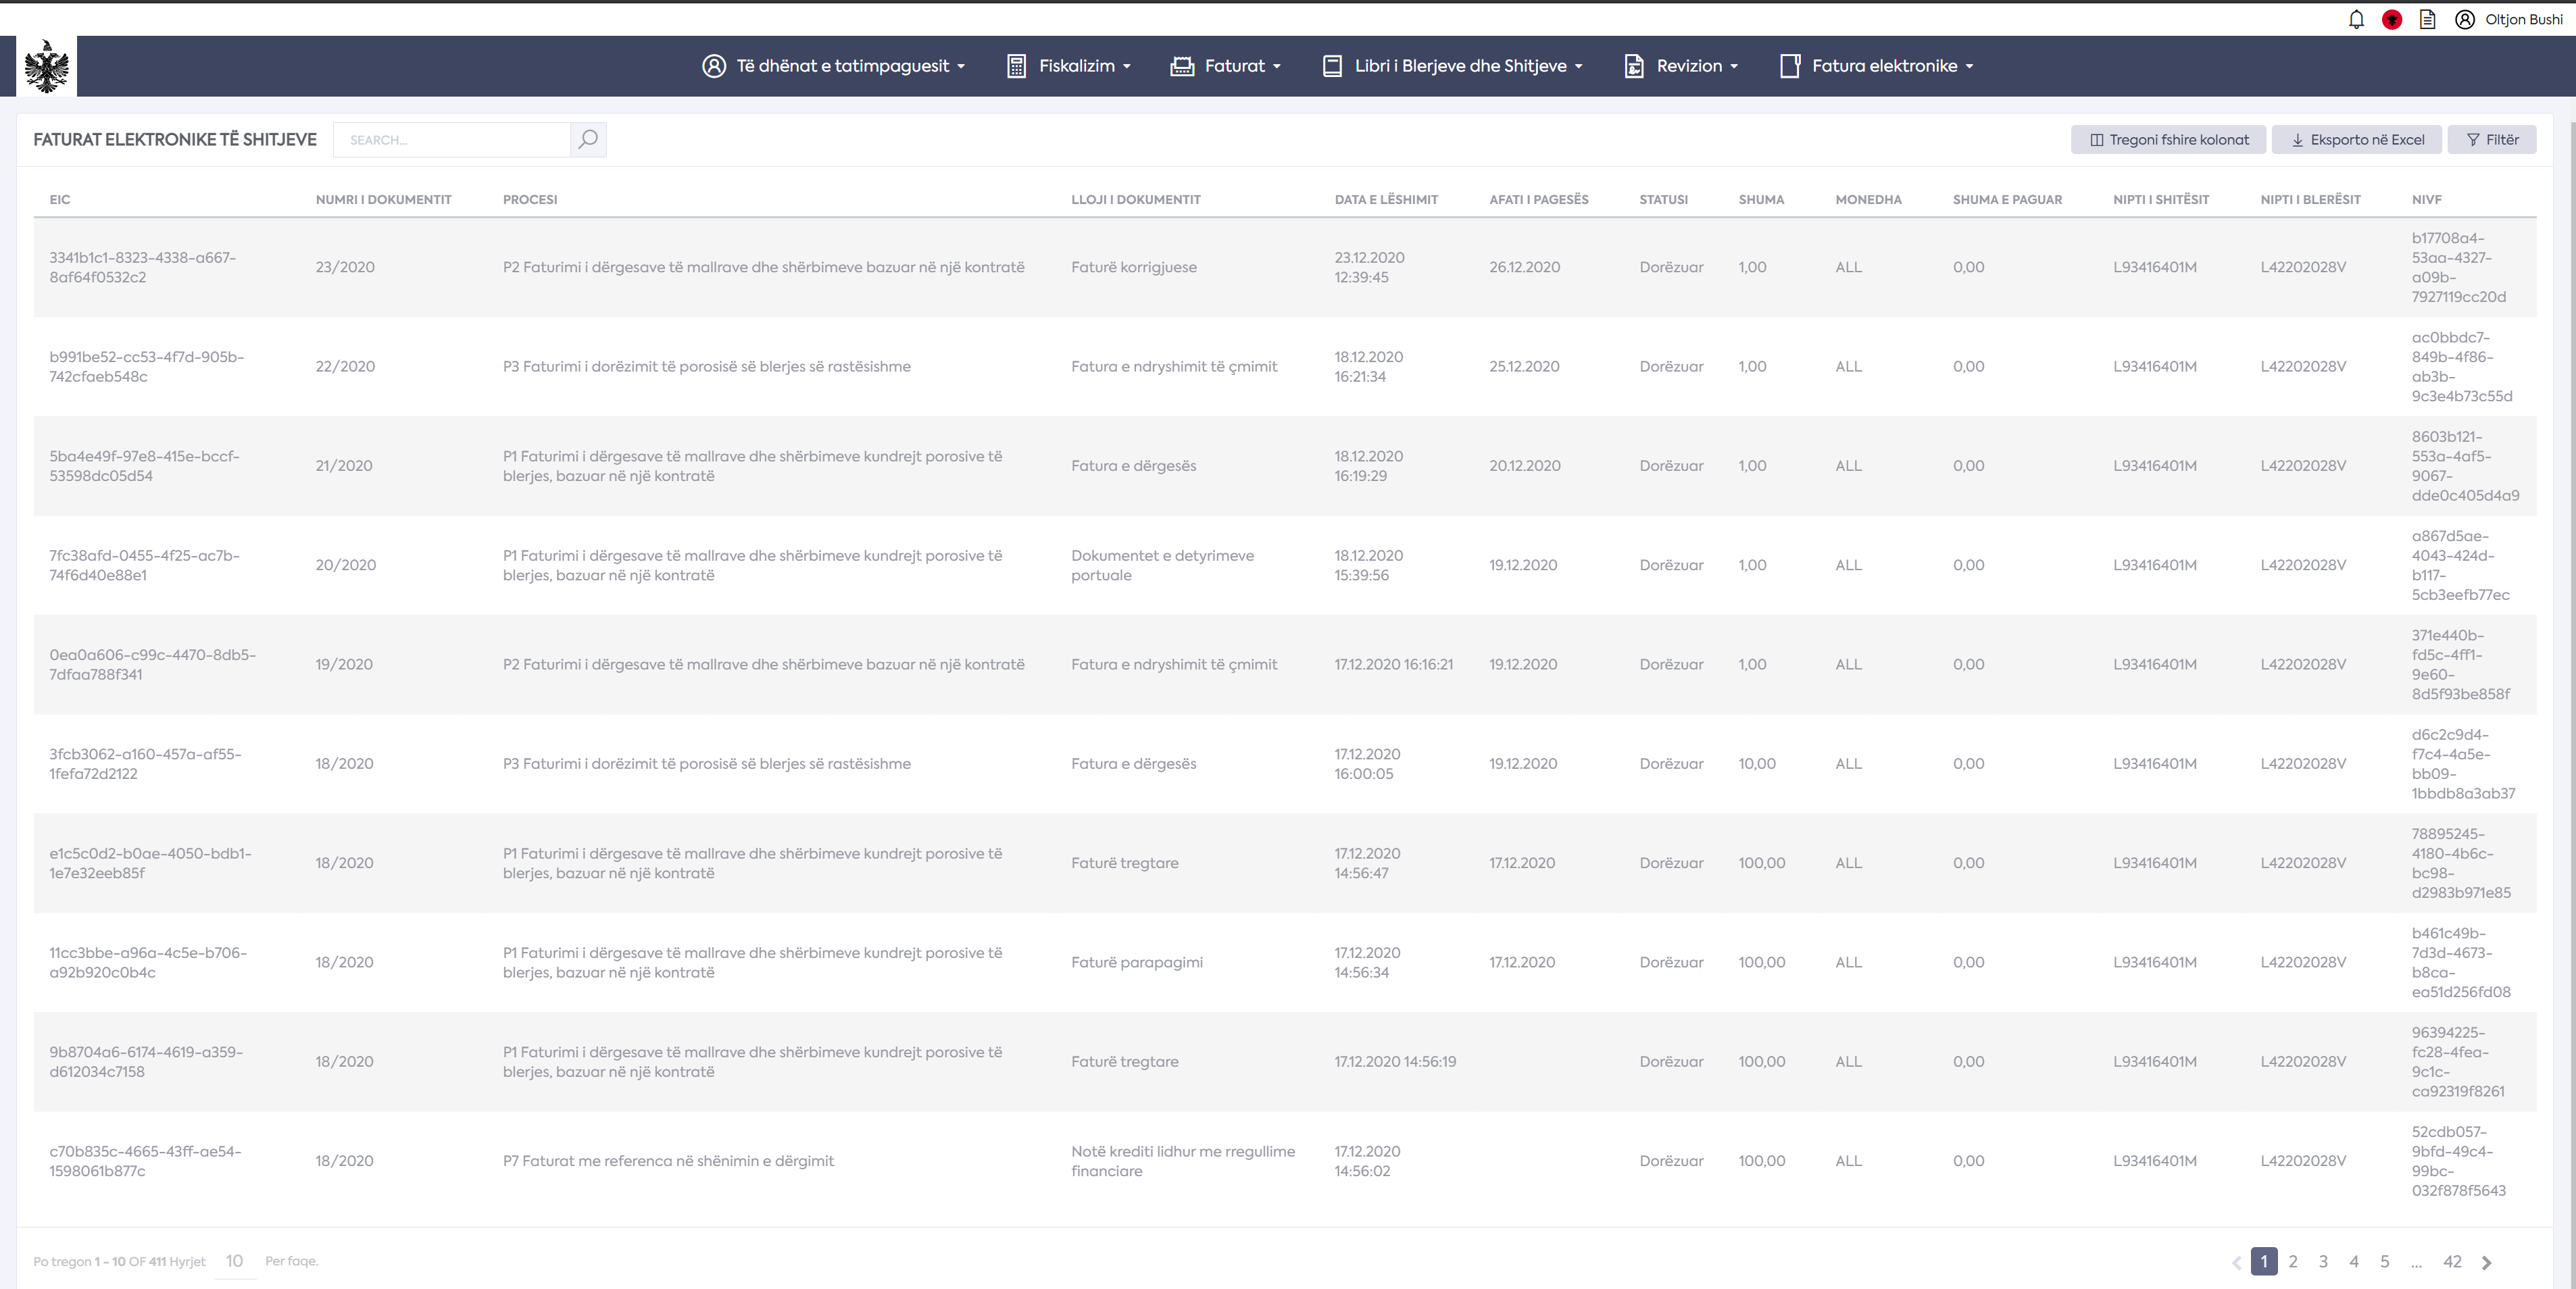
Task: Jump to page 4 in pagination
Action: (x=2354, y=1261)
